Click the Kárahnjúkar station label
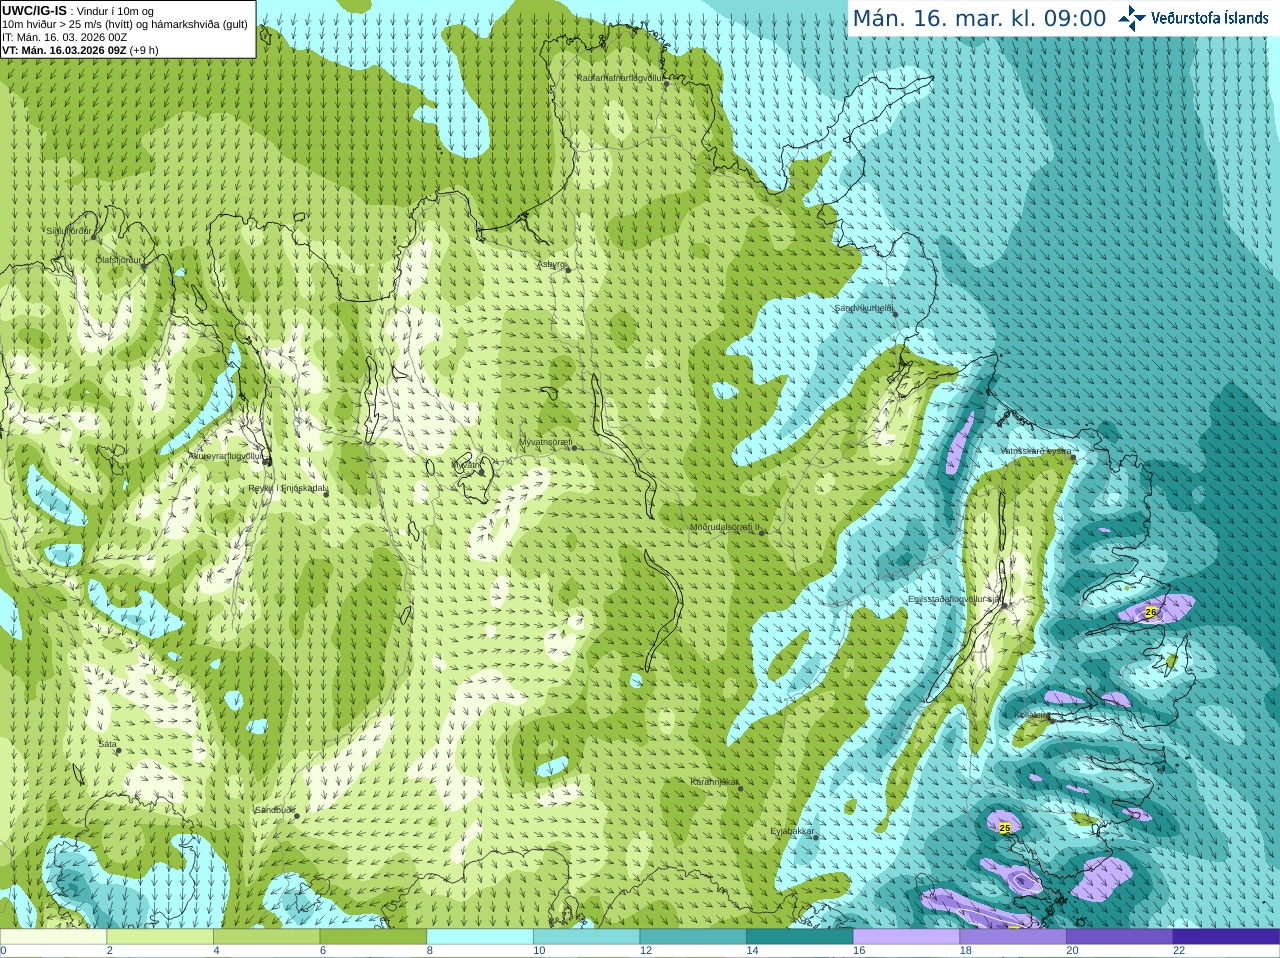The height and width of the screenshot is (958, 1280). pyautogui.click(x=714, y=782)
